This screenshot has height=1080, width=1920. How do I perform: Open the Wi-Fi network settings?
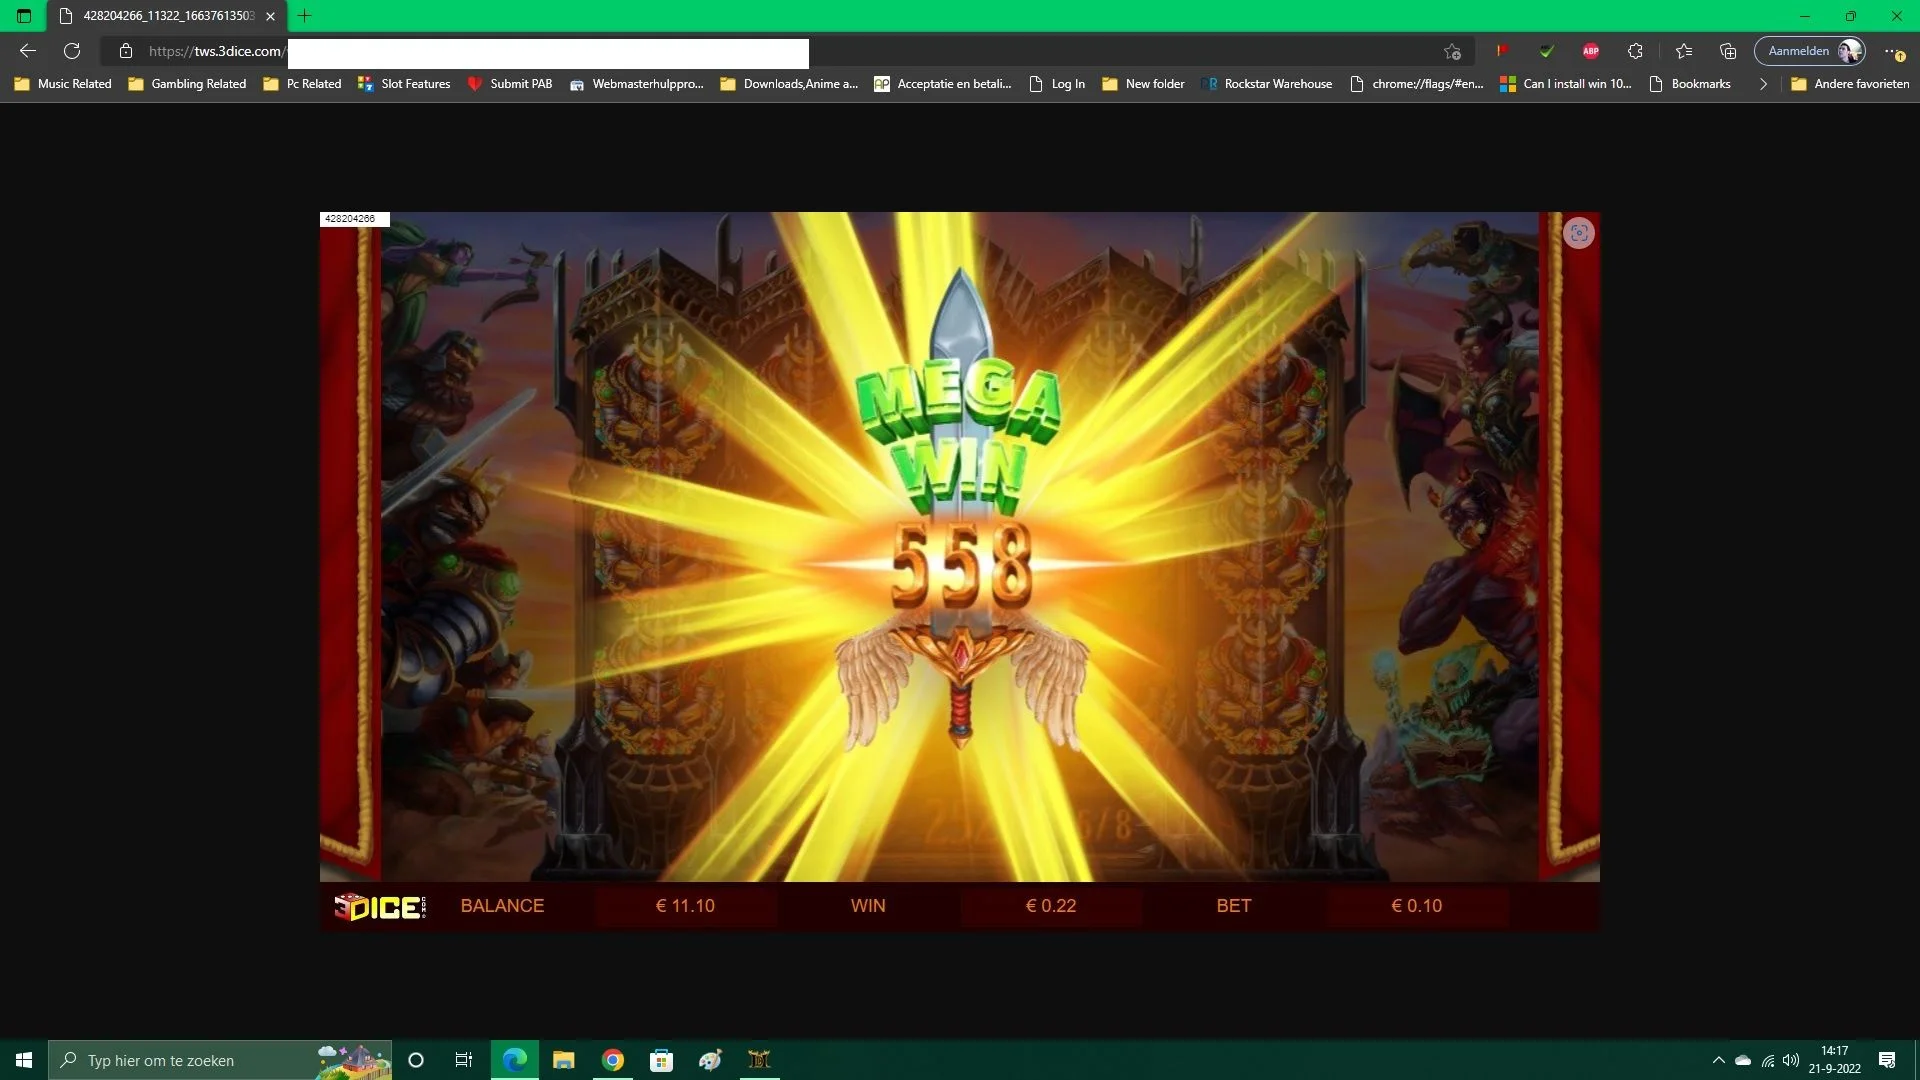1768,1060
